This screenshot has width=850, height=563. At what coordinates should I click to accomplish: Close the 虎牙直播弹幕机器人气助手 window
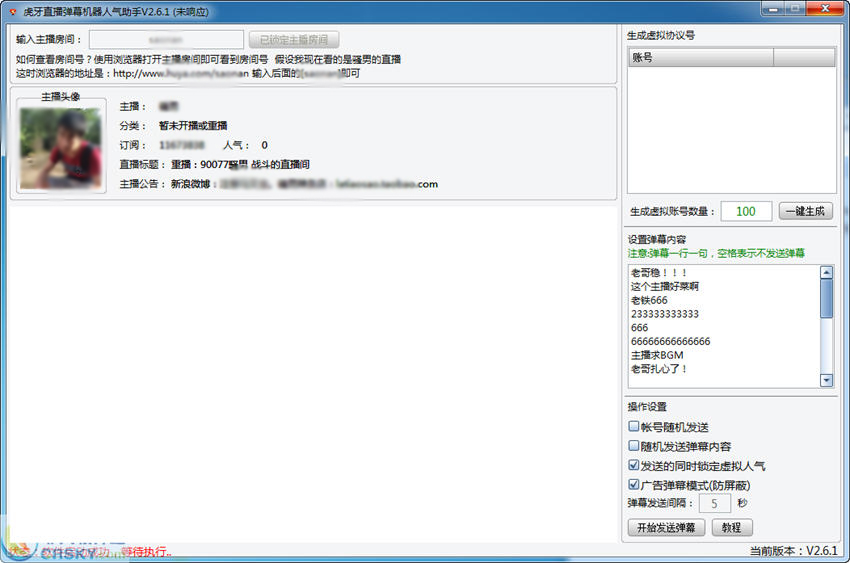coord(825,9)
